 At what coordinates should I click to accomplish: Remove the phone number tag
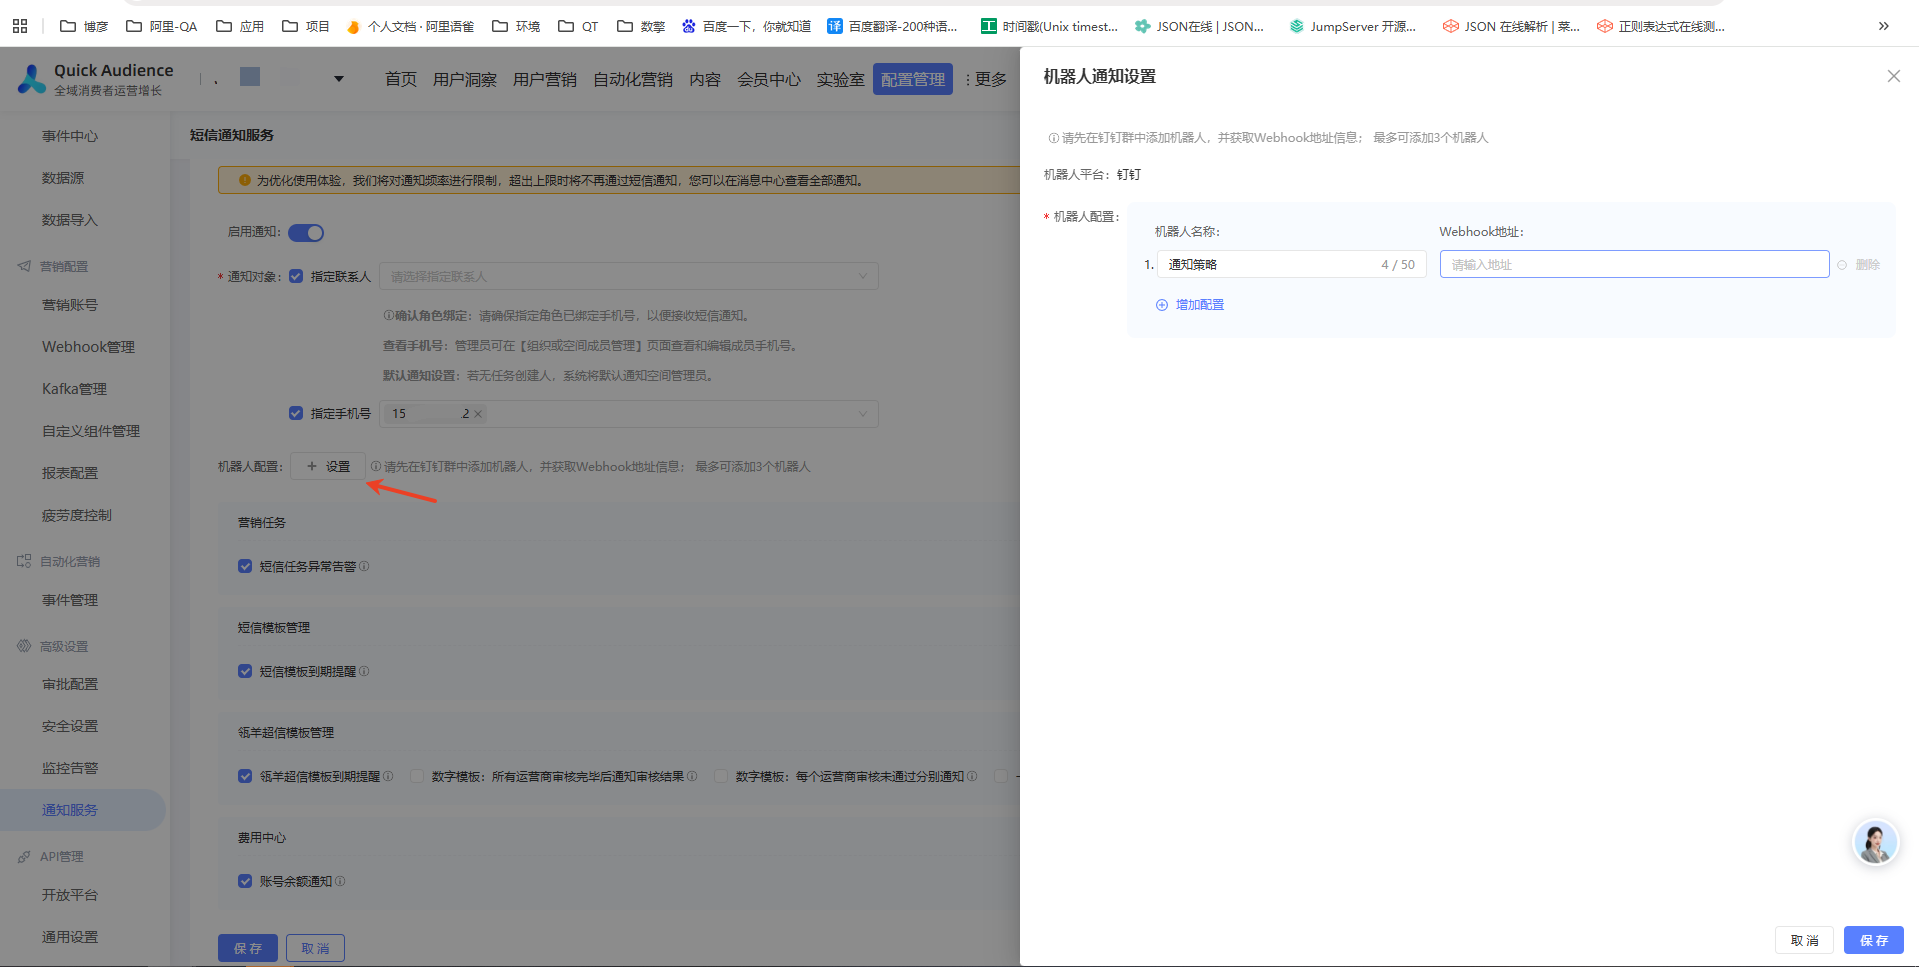point(478,414)
